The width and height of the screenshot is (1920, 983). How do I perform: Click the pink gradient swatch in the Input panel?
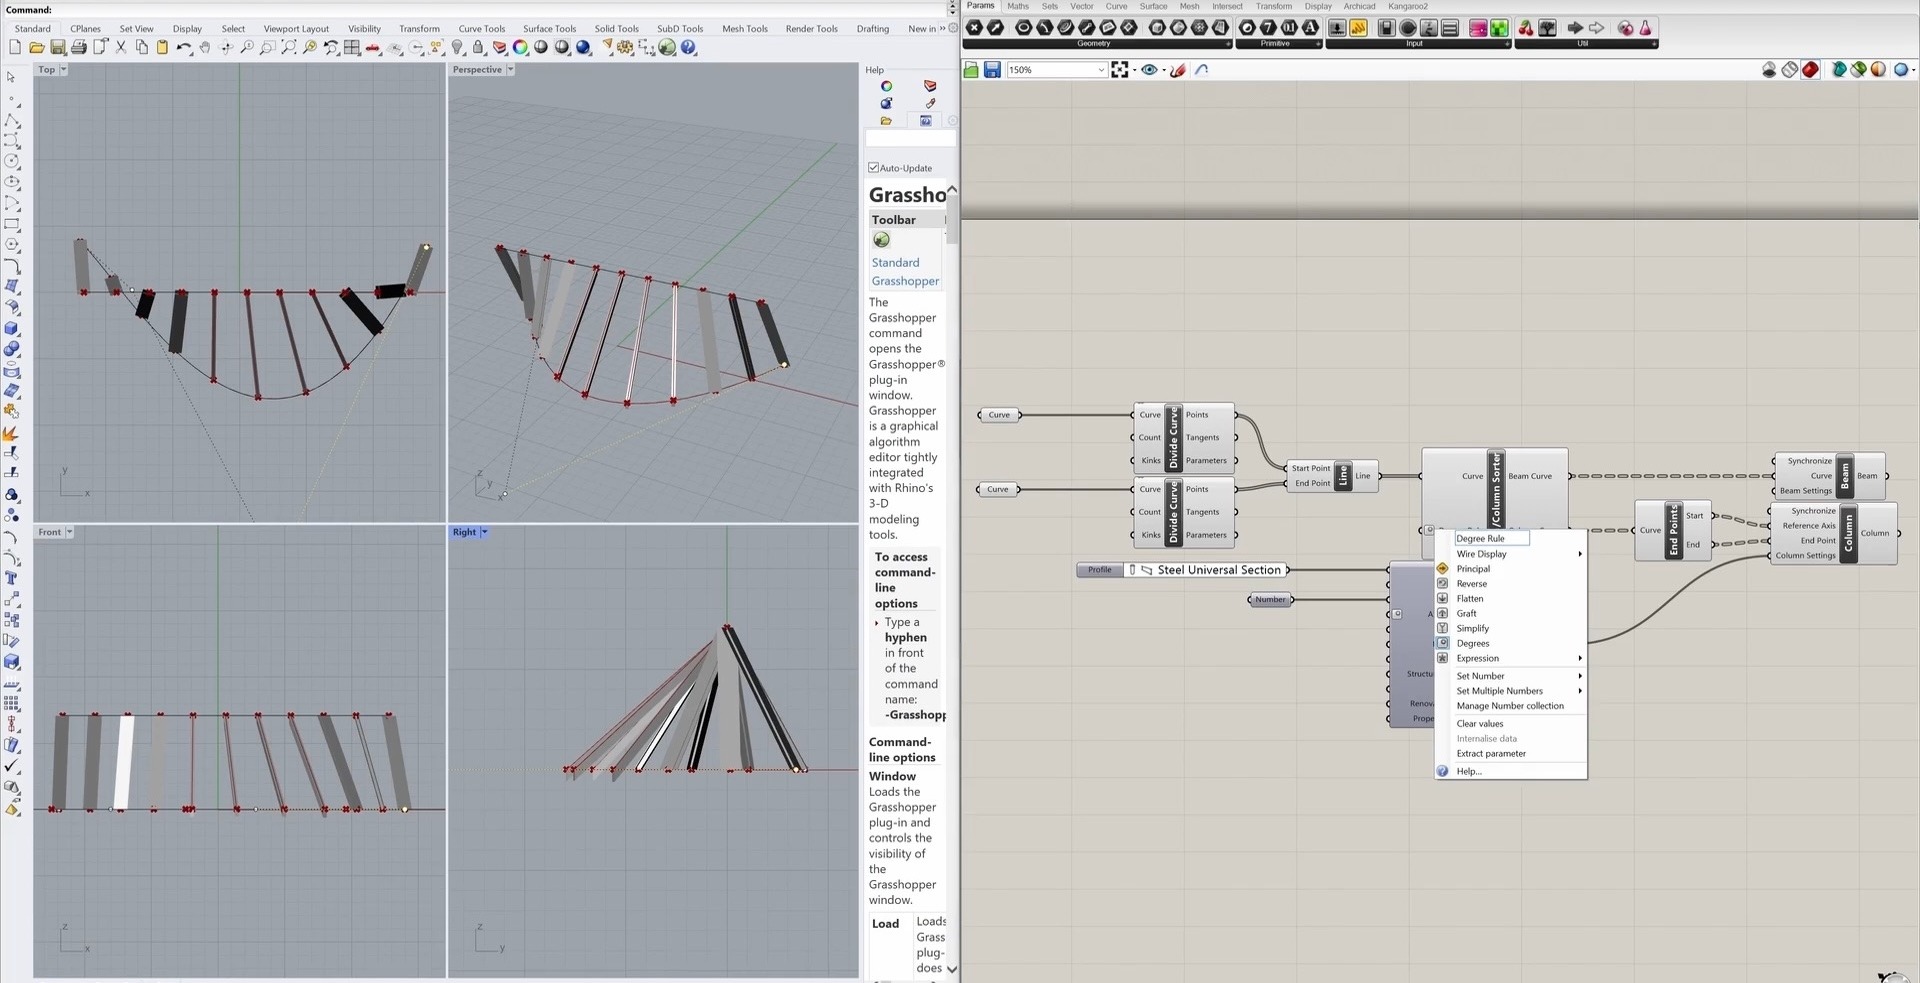tap(1478, 28)
